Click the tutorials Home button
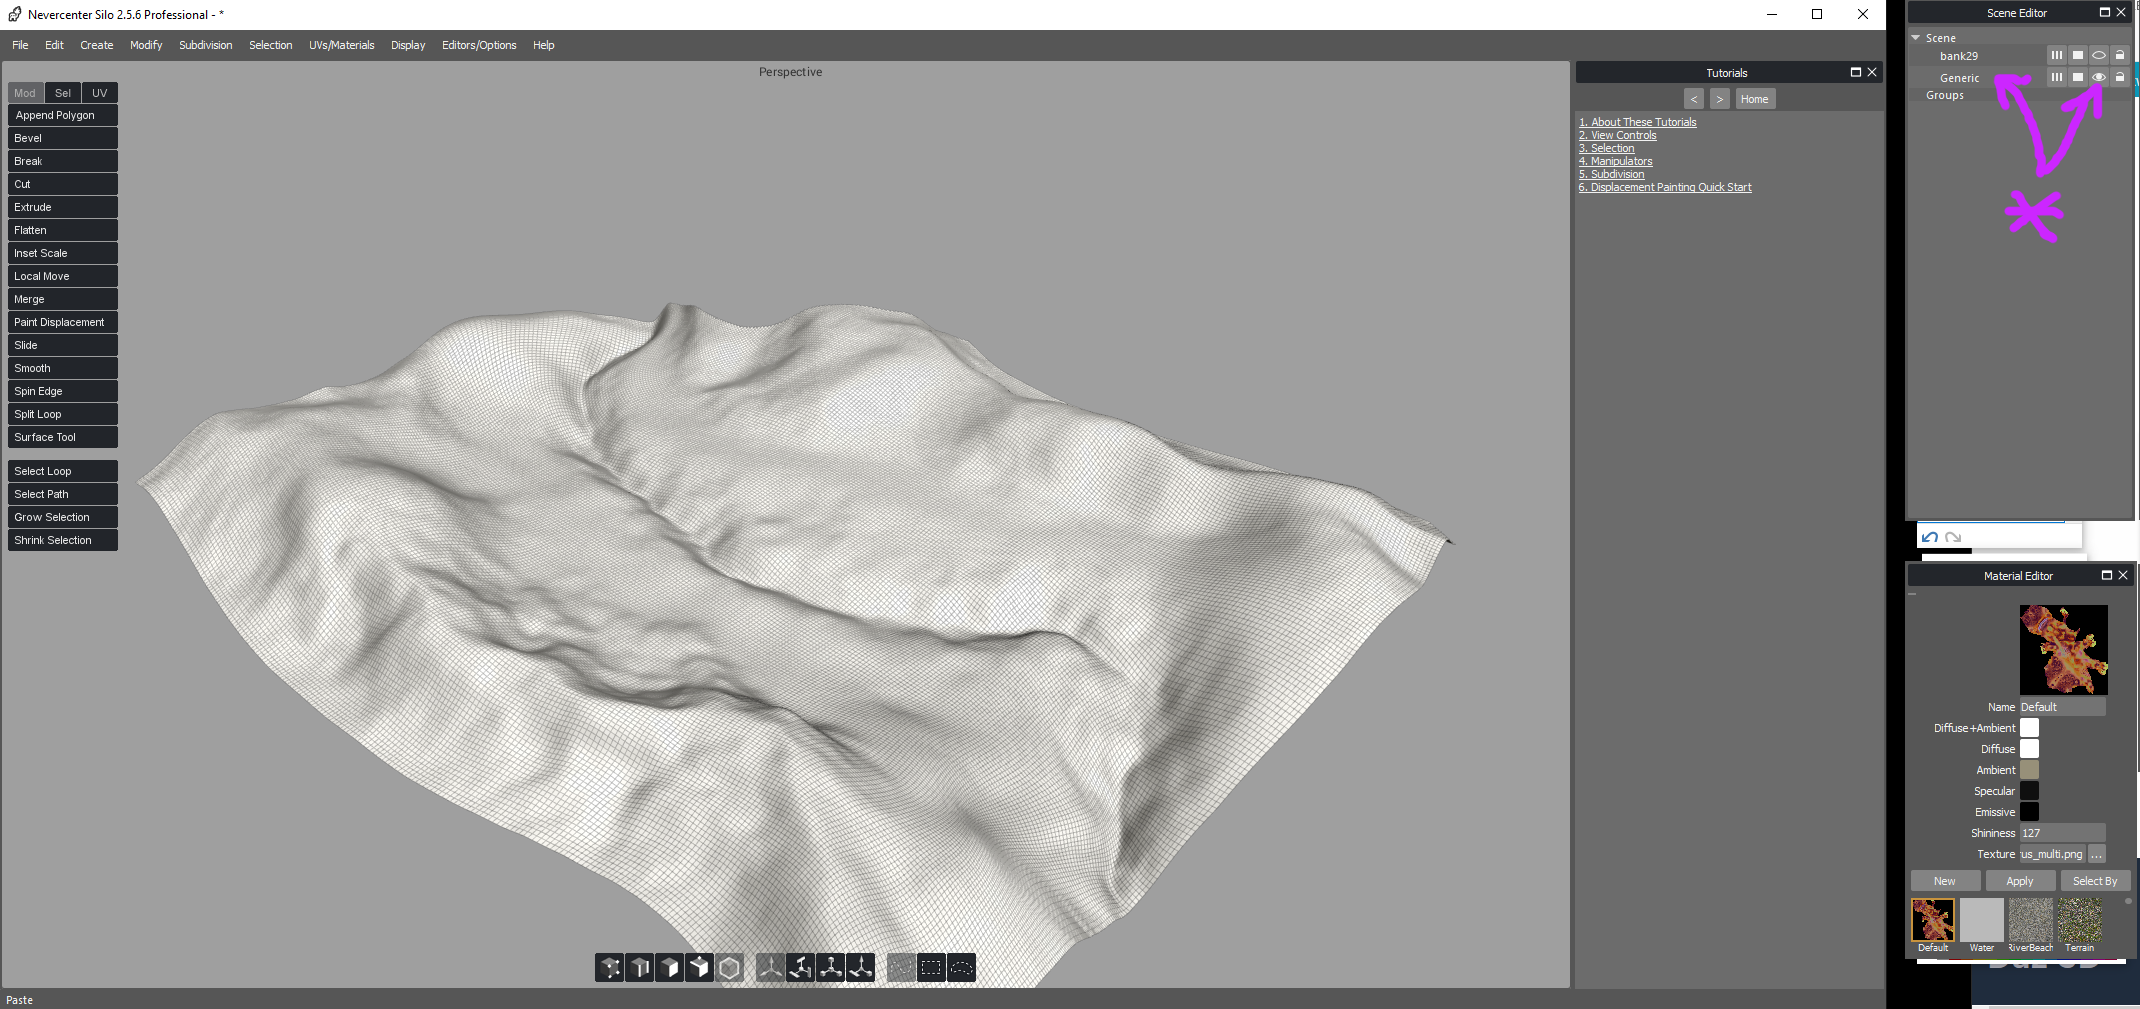Viewport: 2140px width, 1009px height. point(1755,99)
